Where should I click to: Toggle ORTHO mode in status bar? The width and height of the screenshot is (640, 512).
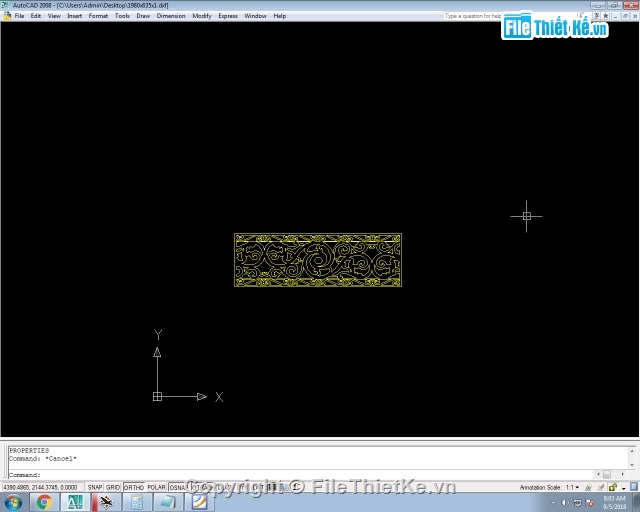tap(134, 487)
